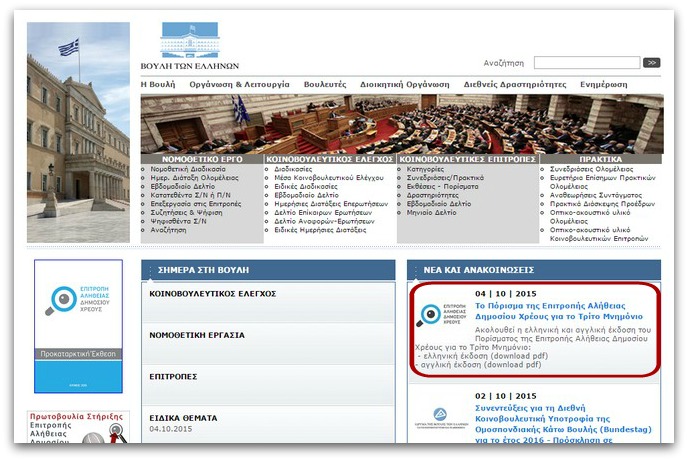Screen dimensions: 688x461
Task: Select the Βουλευτές menu item
Action: point(325,85)
